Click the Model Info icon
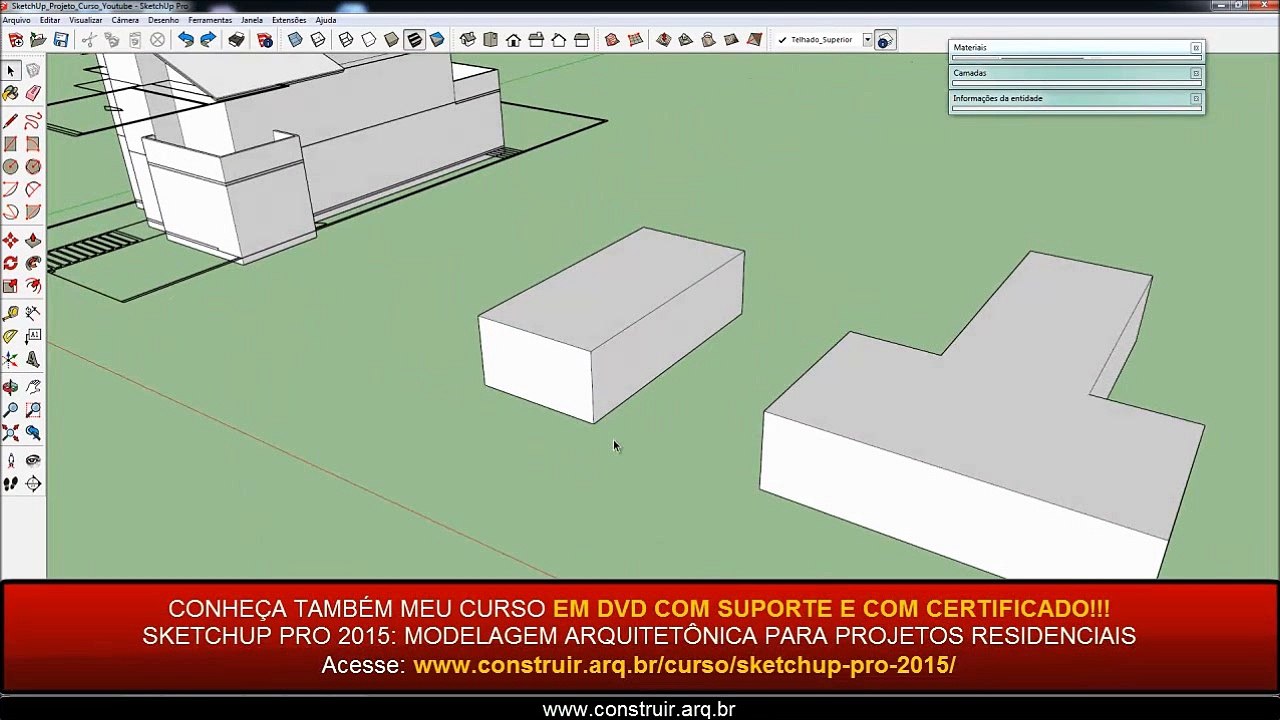This screenshot has height=720, width=1280. [265, 40]
